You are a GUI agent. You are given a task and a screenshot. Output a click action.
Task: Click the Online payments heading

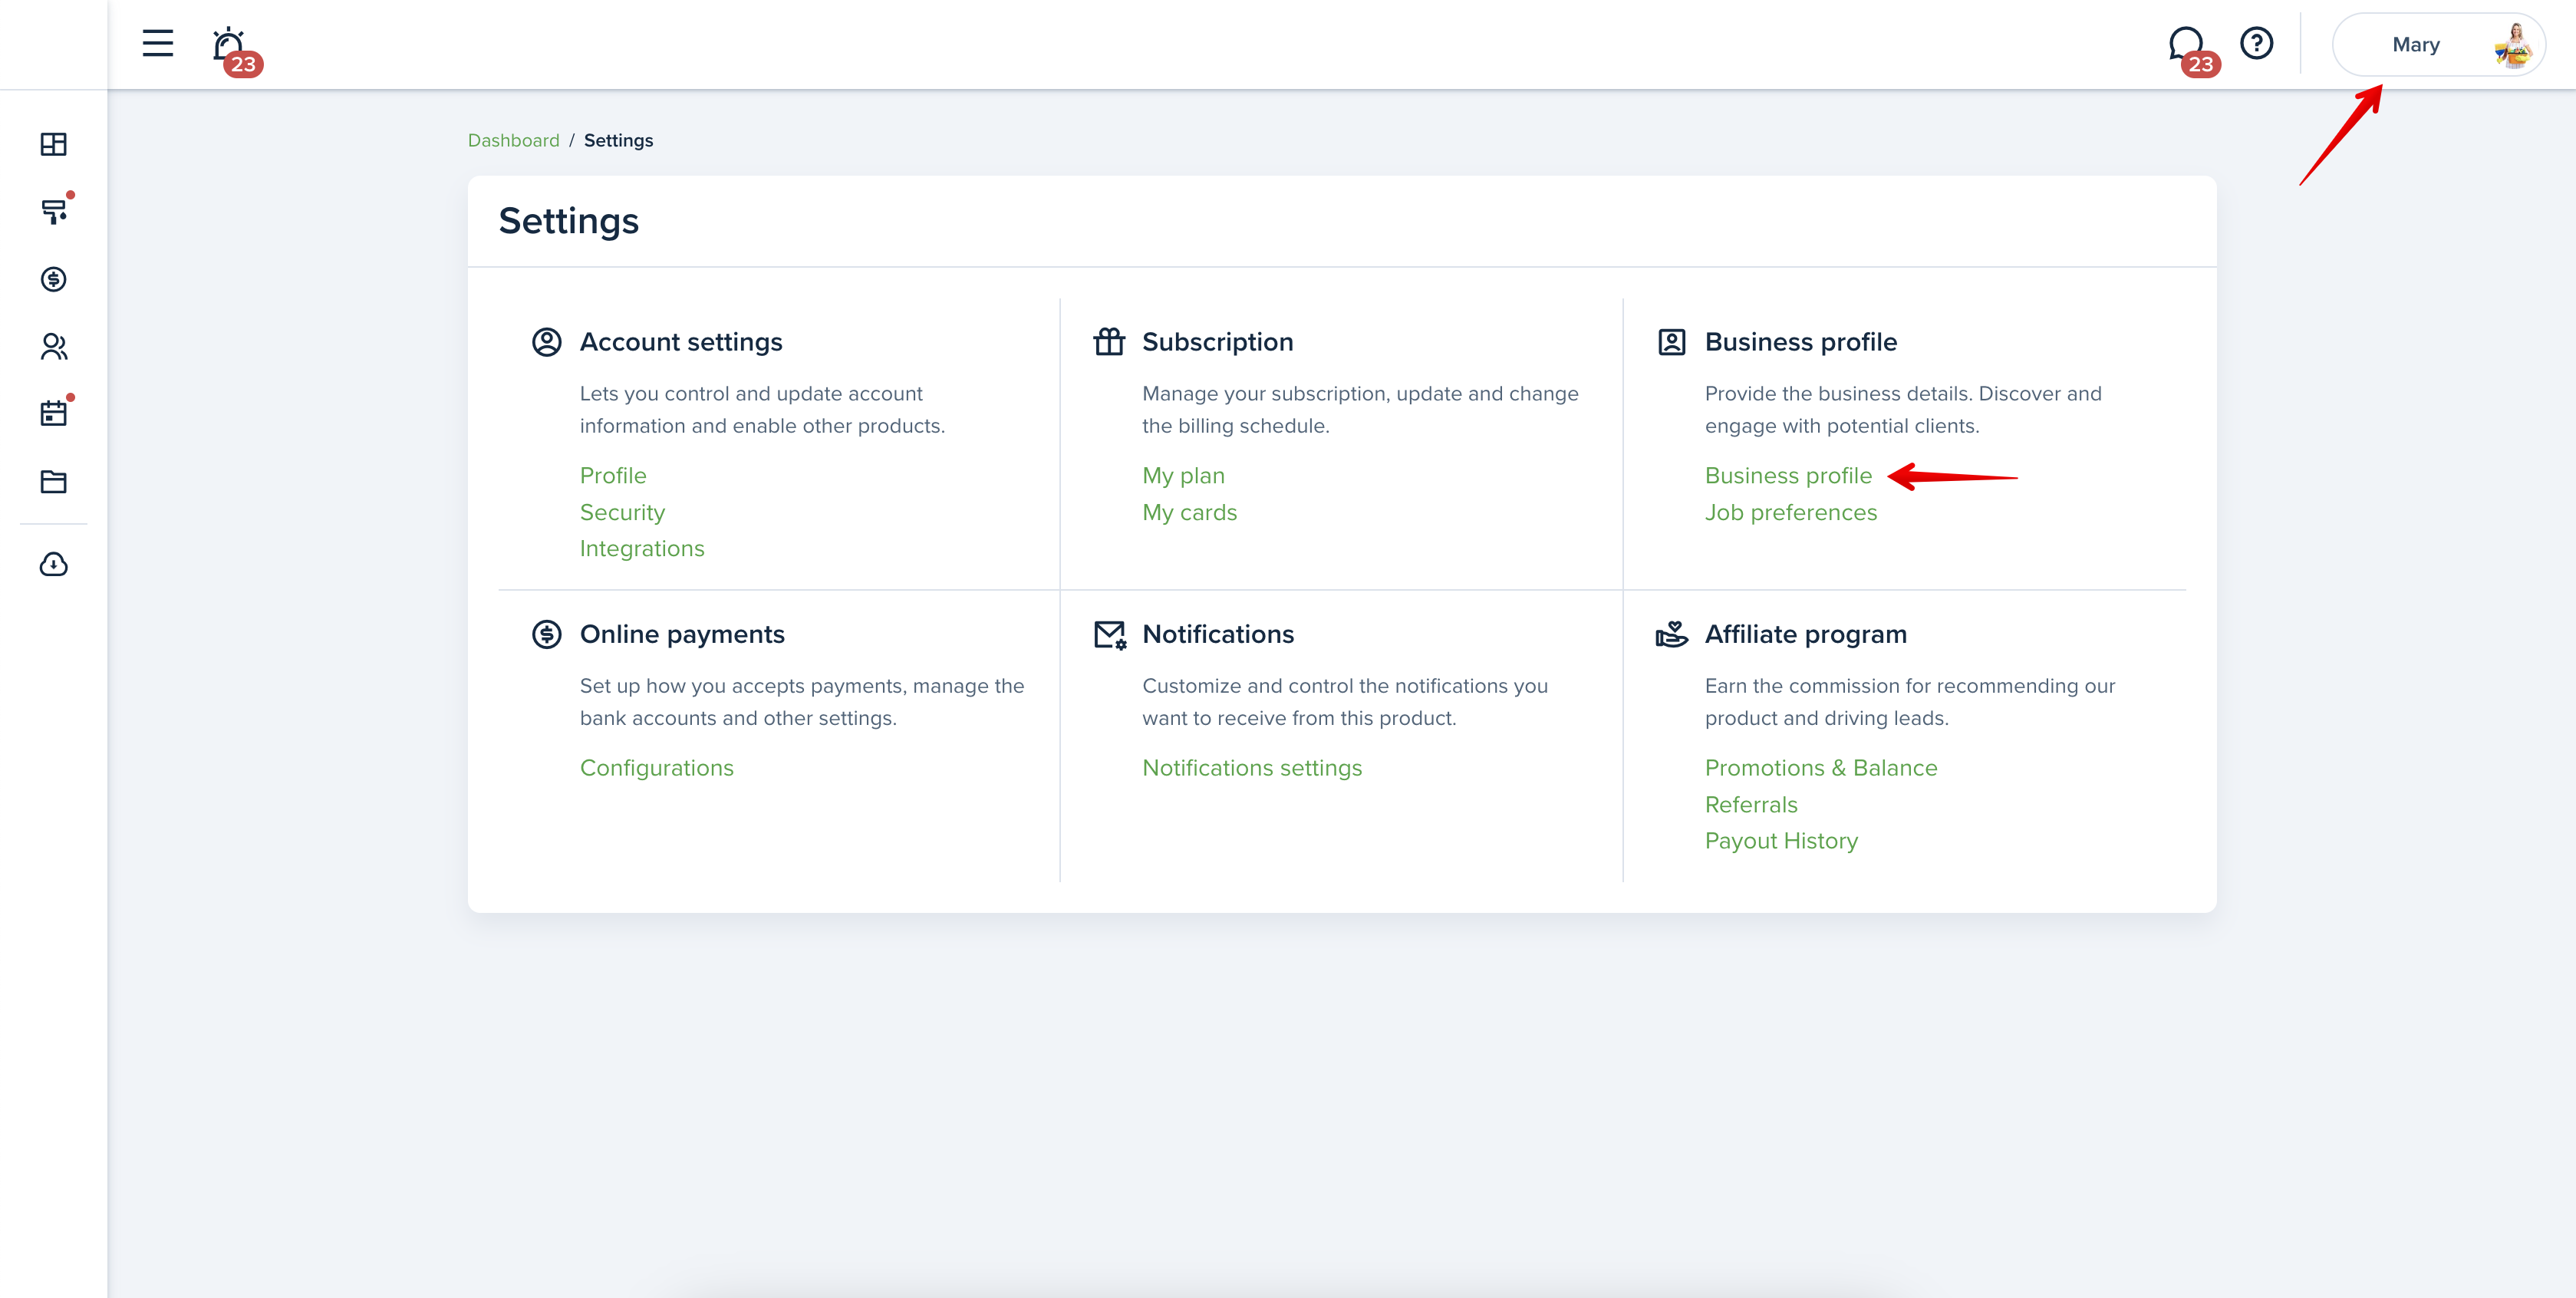[682, 634]
